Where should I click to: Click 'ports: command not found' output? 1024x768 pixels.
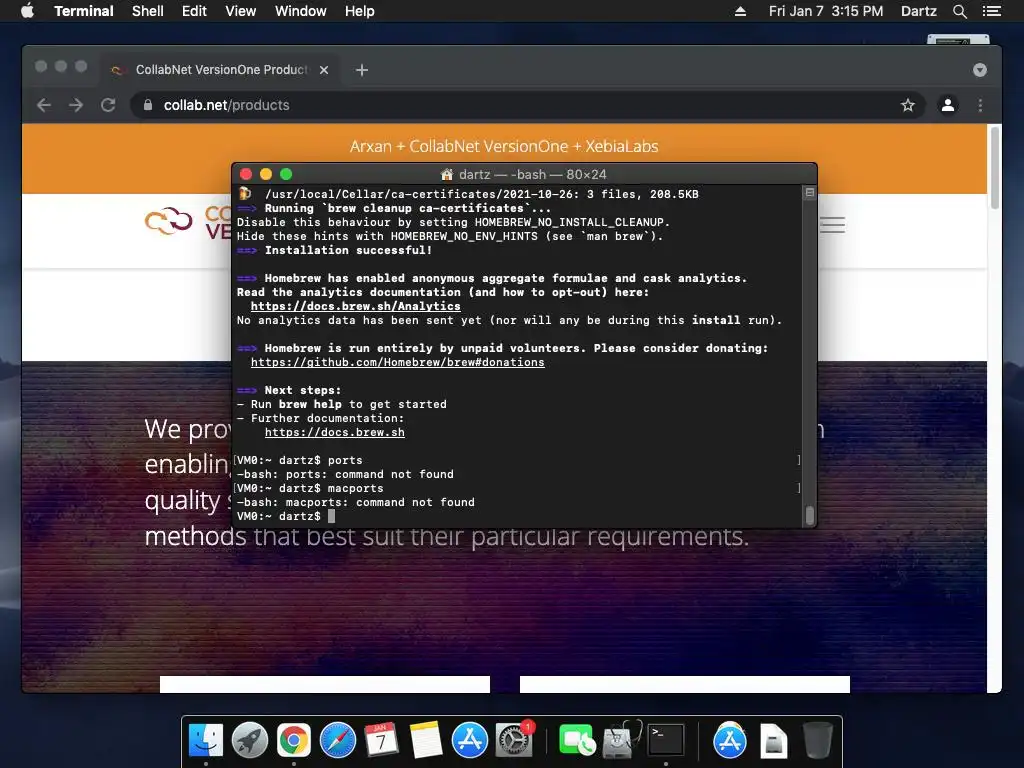coord(345,474)
